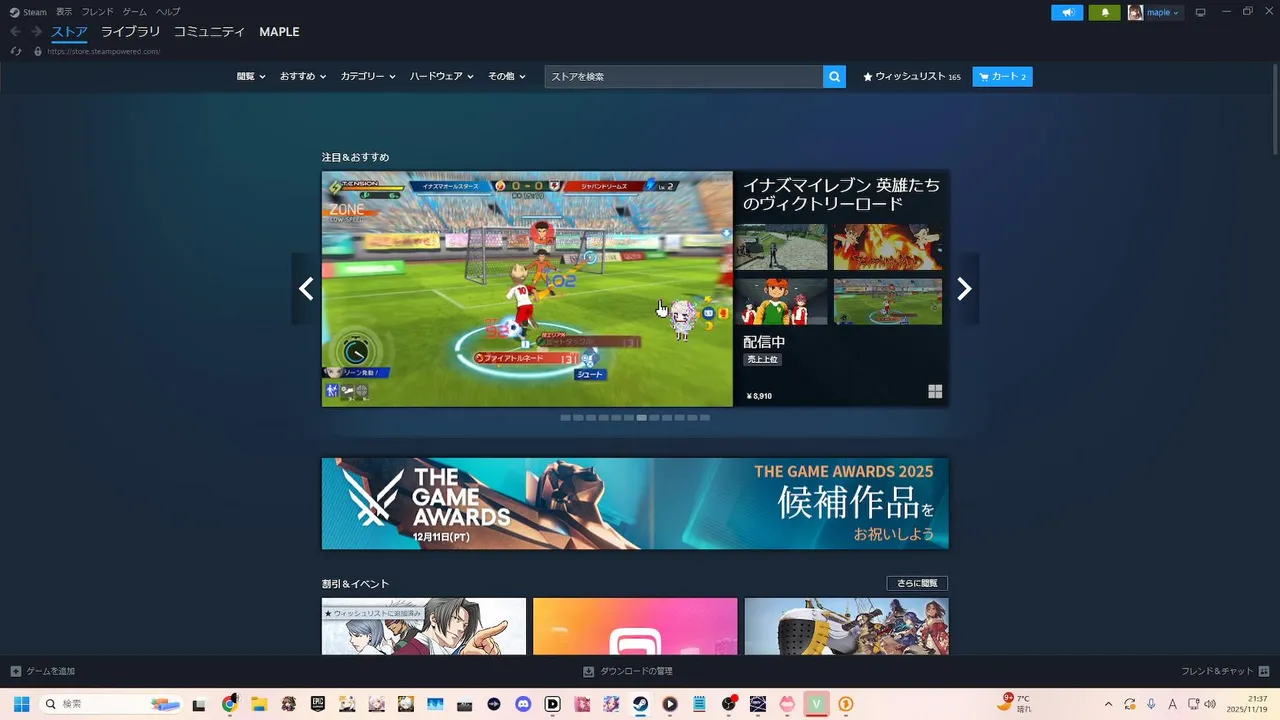The height and width of the screenshot is (720, 1280).
Task: Click the microphone tray icon
Action: [x=1151, y=704]
